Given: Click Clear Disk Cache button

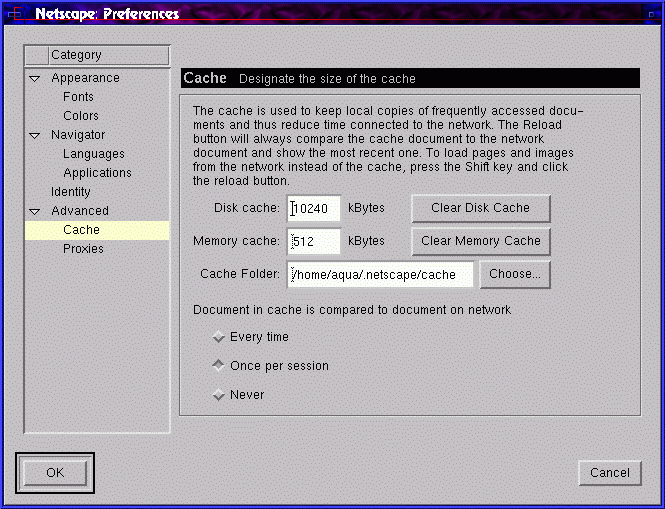Looking at the screenshot, I should [481, 208].
